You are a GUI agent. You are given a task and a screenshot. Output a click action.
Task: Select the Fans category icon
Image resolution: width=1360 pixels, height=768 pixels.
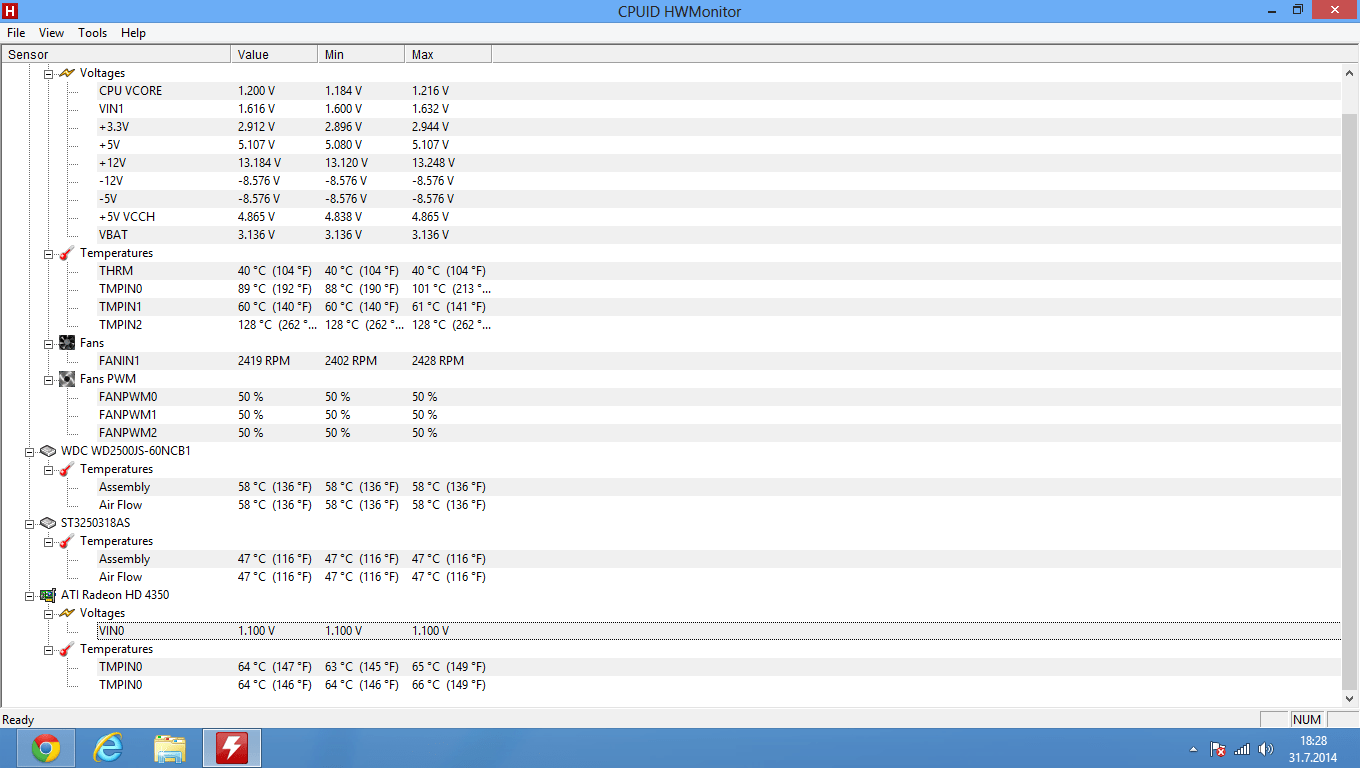pyautogui.click(x=67, y=343)
